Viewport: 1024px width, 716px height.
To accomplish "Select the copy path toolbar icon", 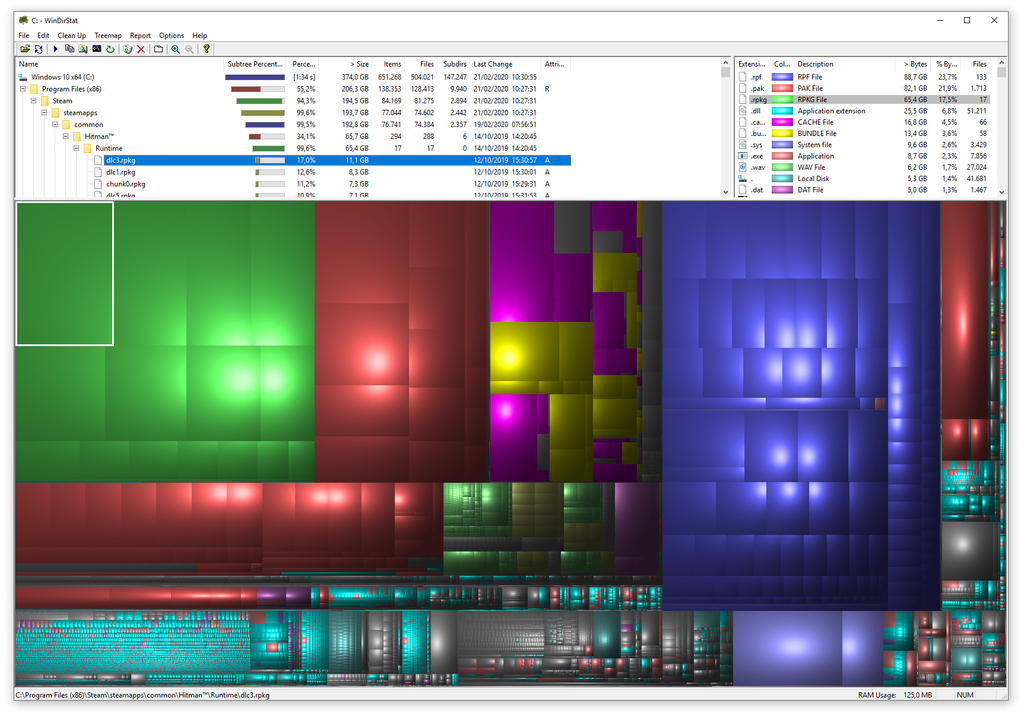I will point(70,48).
